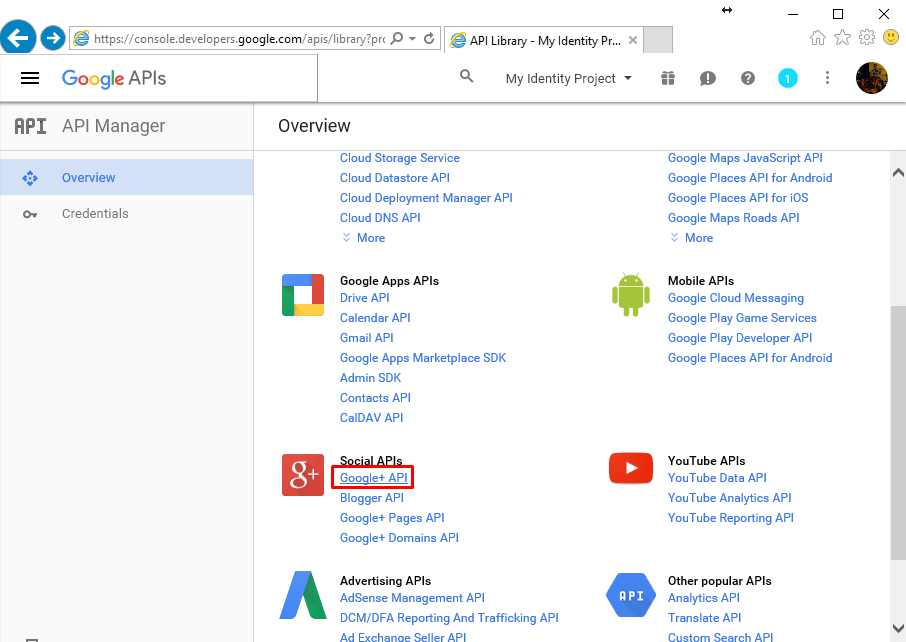Open the hamburger navigation menu
The image size is (906, 642).
point(30,78)
